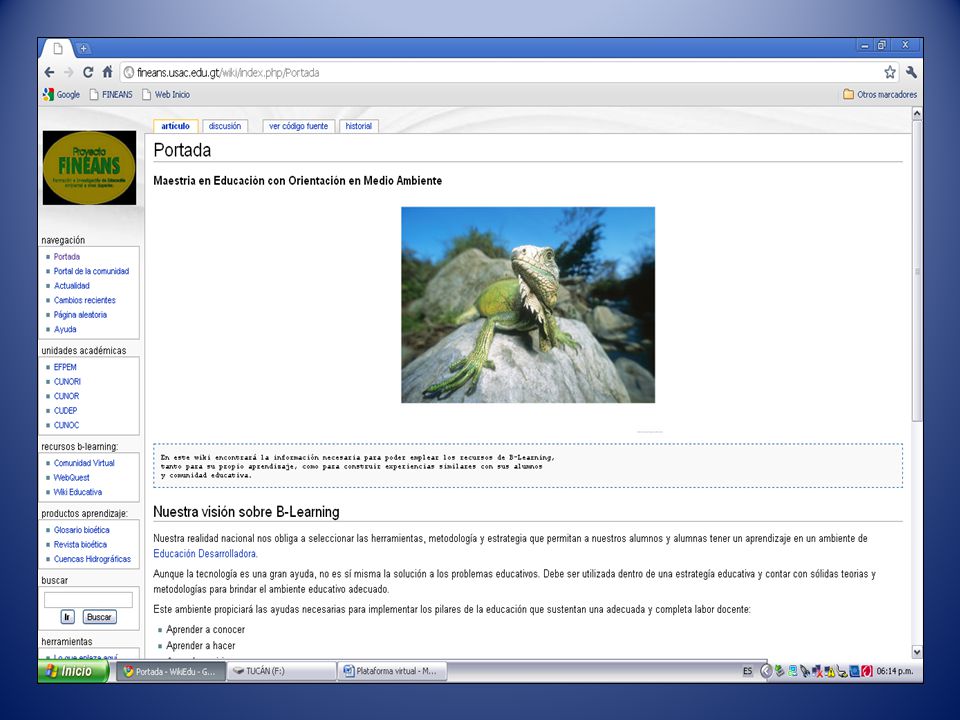Image resolution: width=960 pixels, height=720 pixels.
Task: Click the Buscar button
Action: click(99, 617)
